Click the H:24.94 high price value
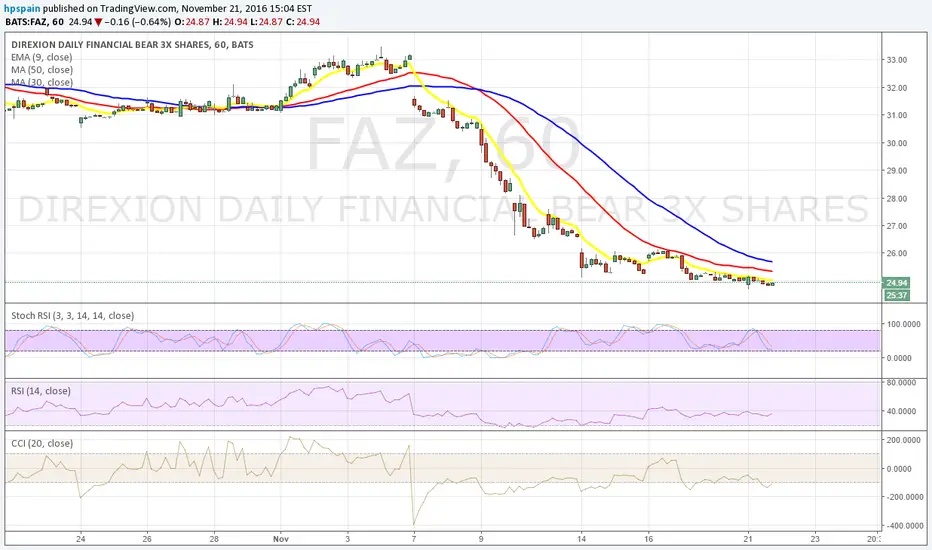 pos(230,22)
